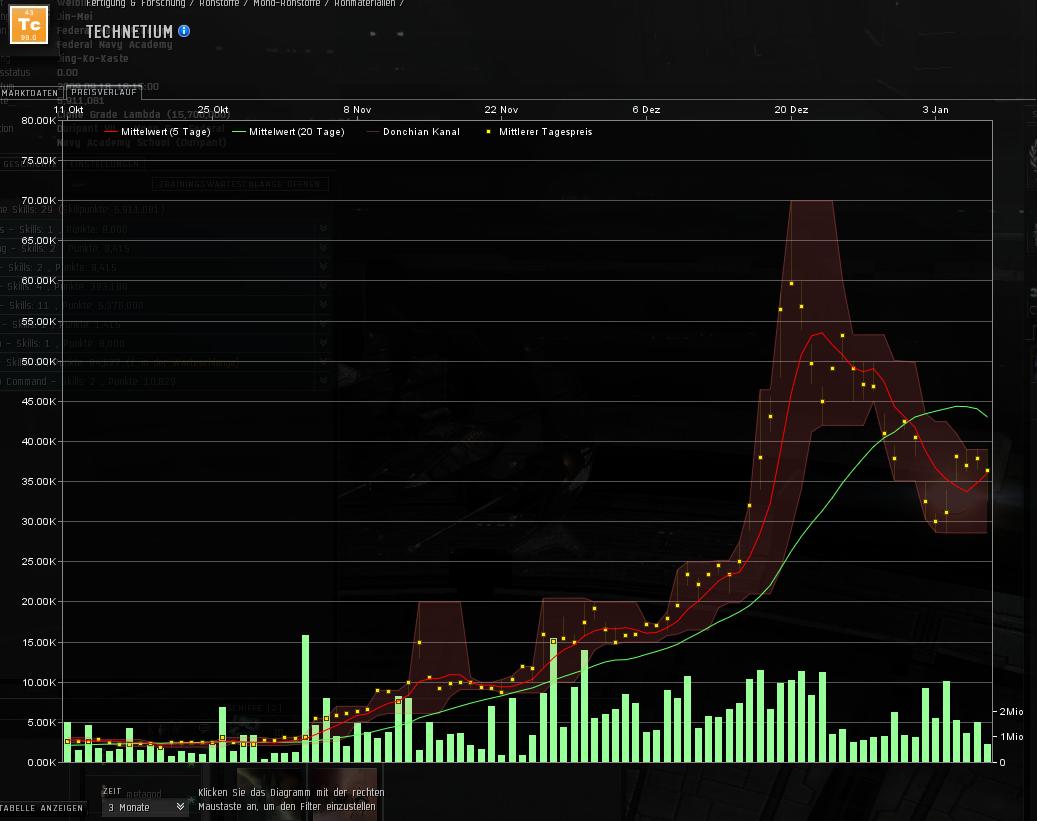Click the 10.00K price axis label
Image resolution: width=1037 pixels, height=821 pixels.
coord(39,682)
